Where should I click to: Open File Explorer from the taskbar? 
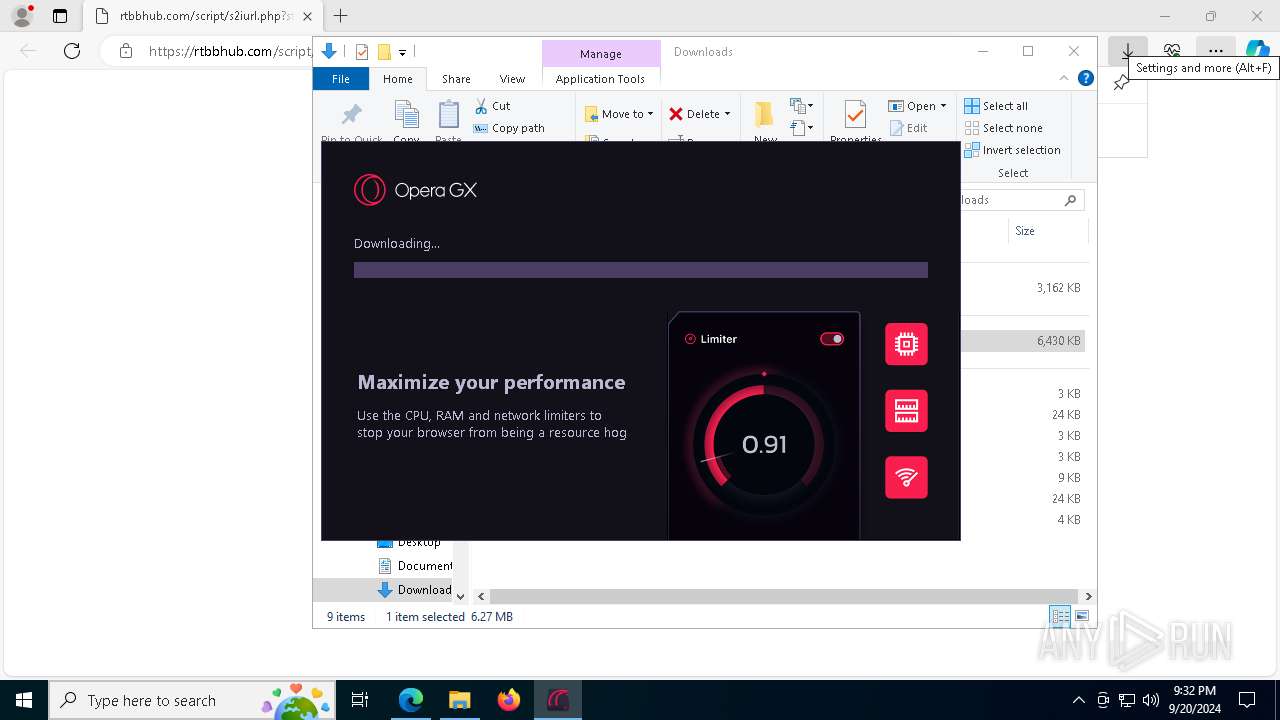[x=459, y=700]
